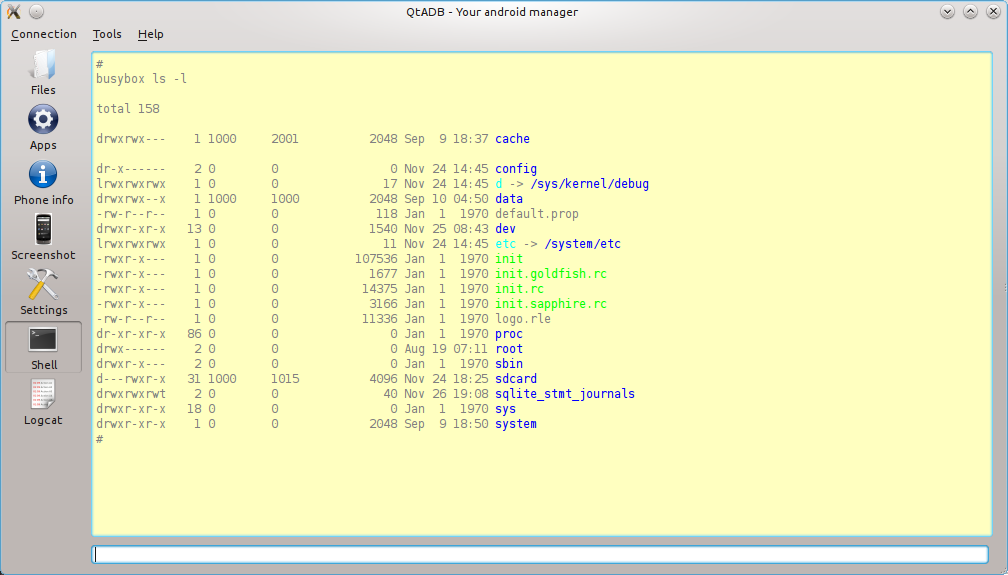Click the round button beside the QtADB title icon
The width and height of the screenshot is (1008, 575).
[37, 12]
